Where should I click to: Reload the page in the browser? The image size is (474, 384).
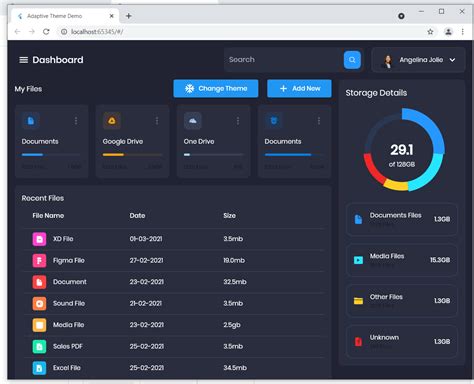click(46, 32)
